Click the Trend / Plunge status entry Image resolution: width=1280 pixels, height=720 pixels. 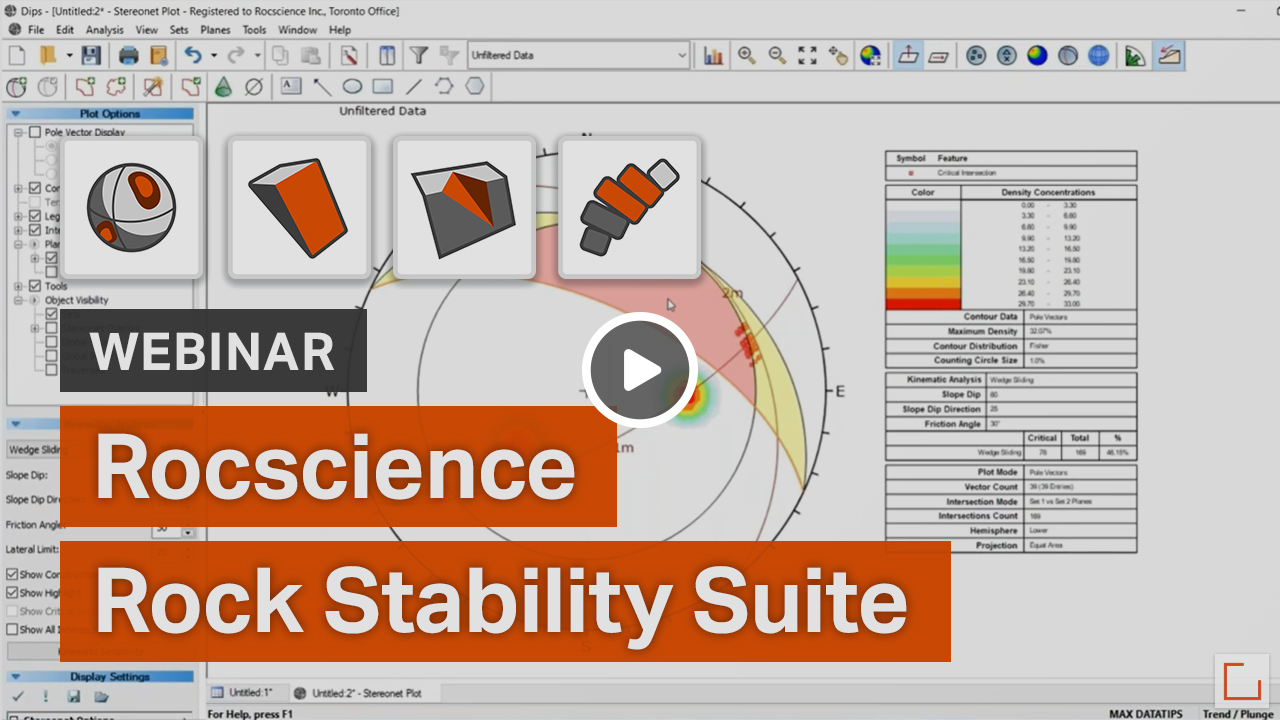click(x=1238, y=713)
